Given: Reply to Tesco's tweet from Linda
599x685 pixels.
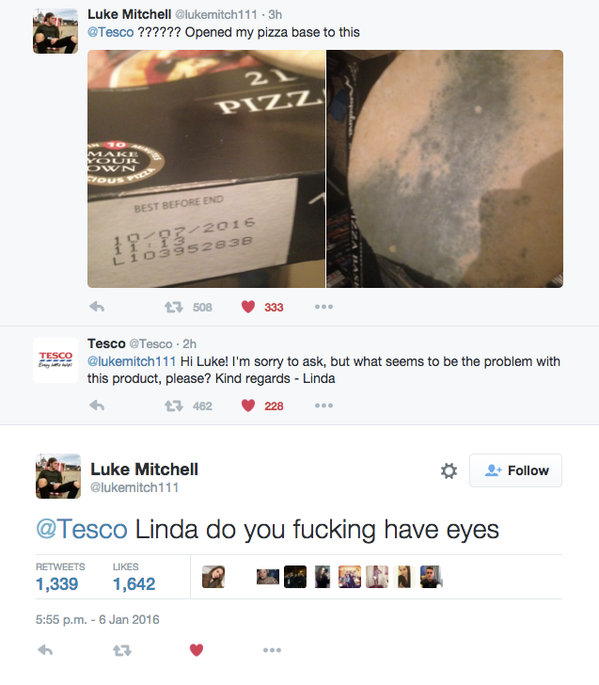Looking at the screenshot, I should (x=97, y=406).
